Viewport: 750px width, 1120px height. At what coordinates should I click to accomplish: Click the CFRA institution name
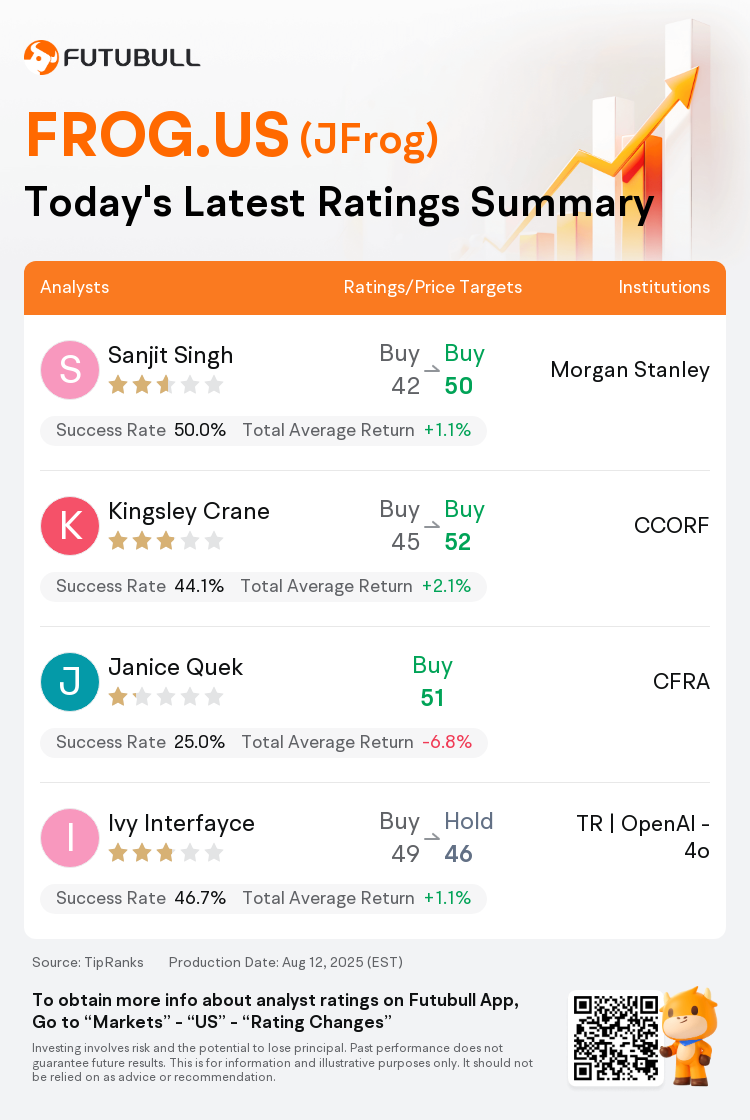coord(681,681)
